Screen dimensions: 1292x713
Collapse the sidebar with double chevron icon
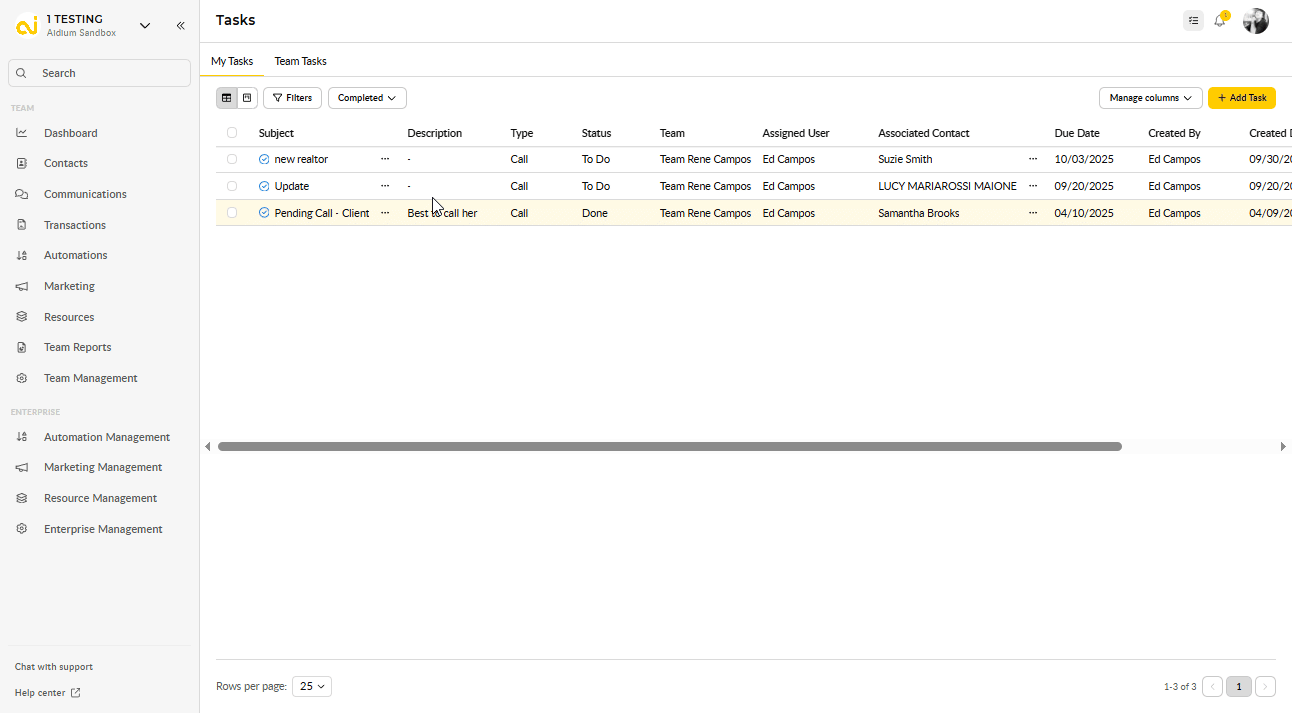click(x=180, y=26)
